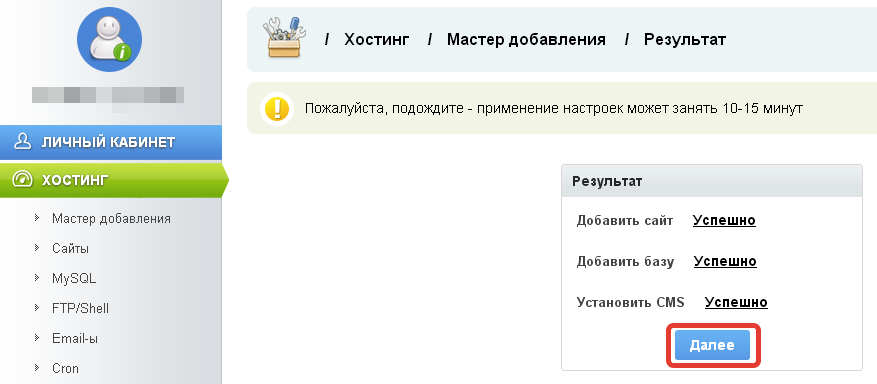Click the toolbox icon in the breadcrumb
This screenshot has height=384, width=877.
[285, 37]
